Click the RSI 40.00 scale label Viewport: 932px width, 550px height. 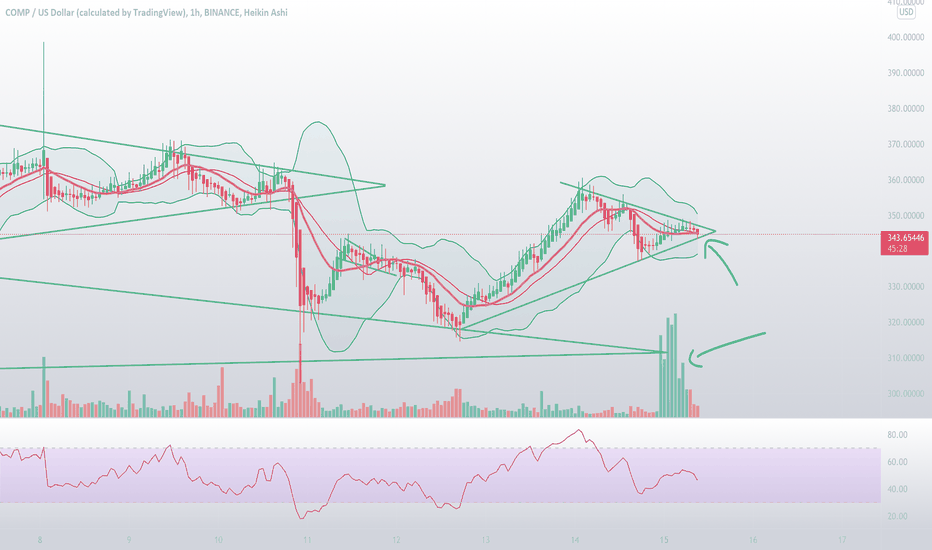897,489
